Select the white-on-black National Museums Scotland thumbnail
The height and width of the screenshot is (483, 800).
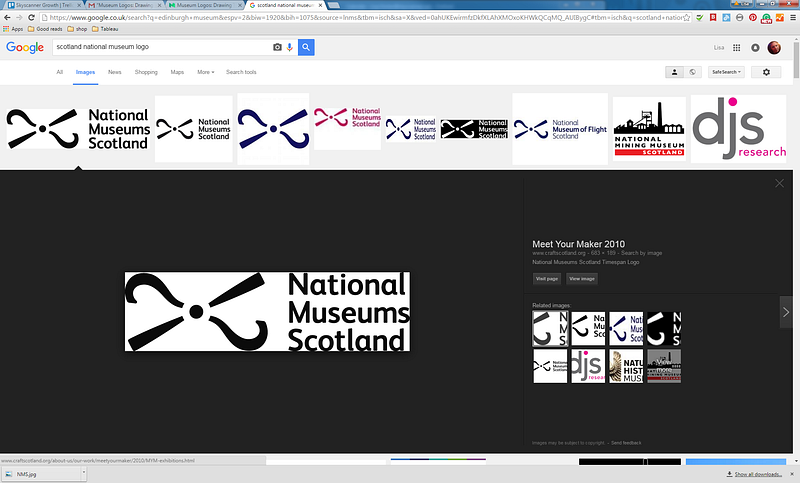coord(474,129)
